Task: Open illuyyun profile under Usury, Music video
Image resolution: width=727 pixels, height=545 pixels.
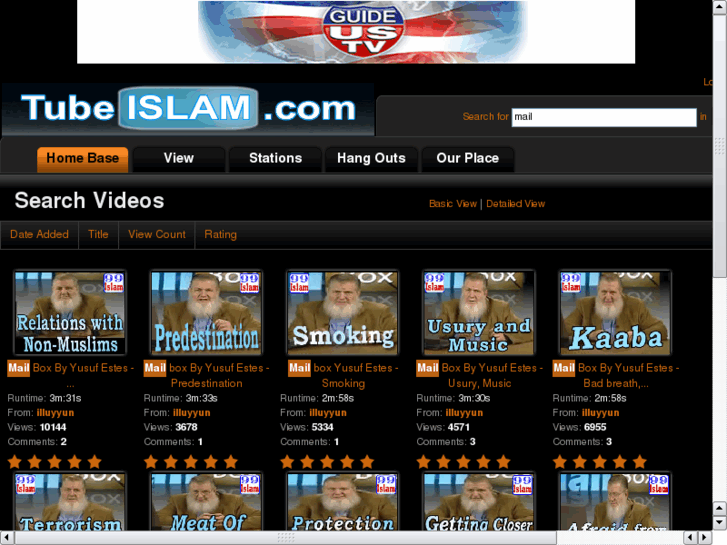Action: point(464,413)
